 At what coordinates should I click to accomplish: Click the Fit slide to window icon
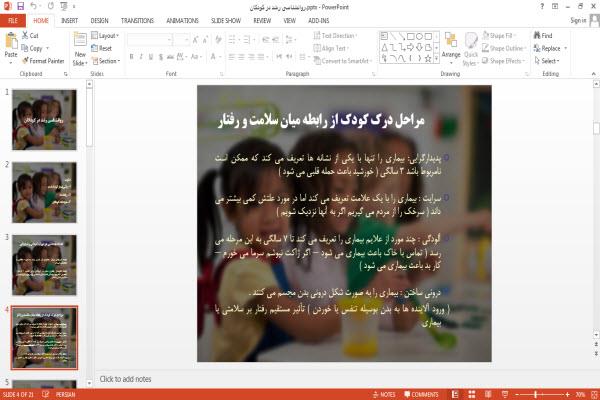pos(594,394)
